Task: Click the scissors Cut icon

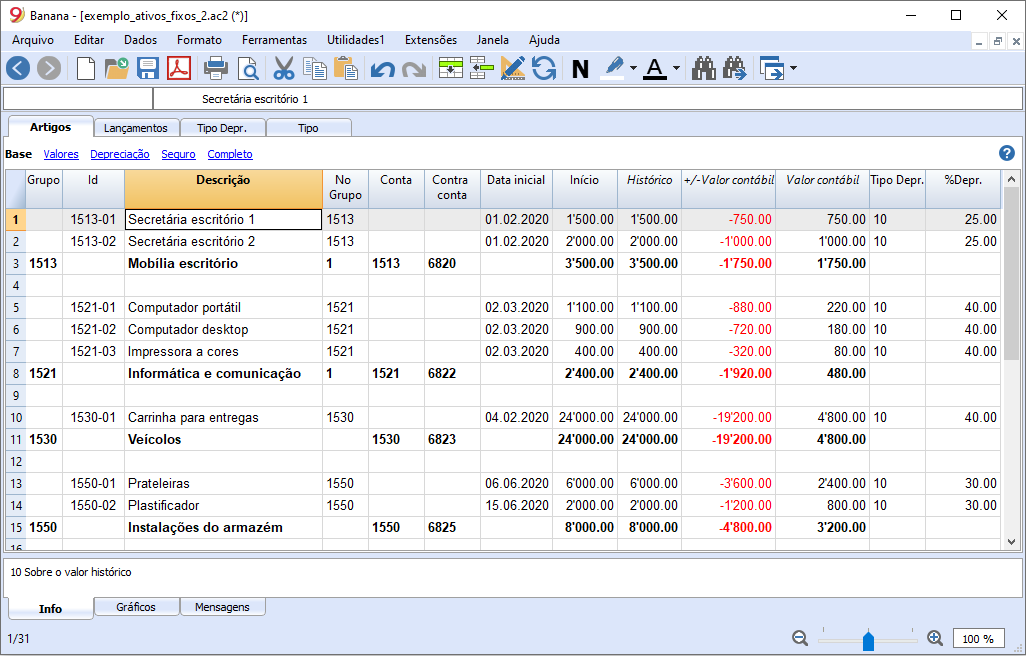Action: pyautogui.click(x=284, y=68)
